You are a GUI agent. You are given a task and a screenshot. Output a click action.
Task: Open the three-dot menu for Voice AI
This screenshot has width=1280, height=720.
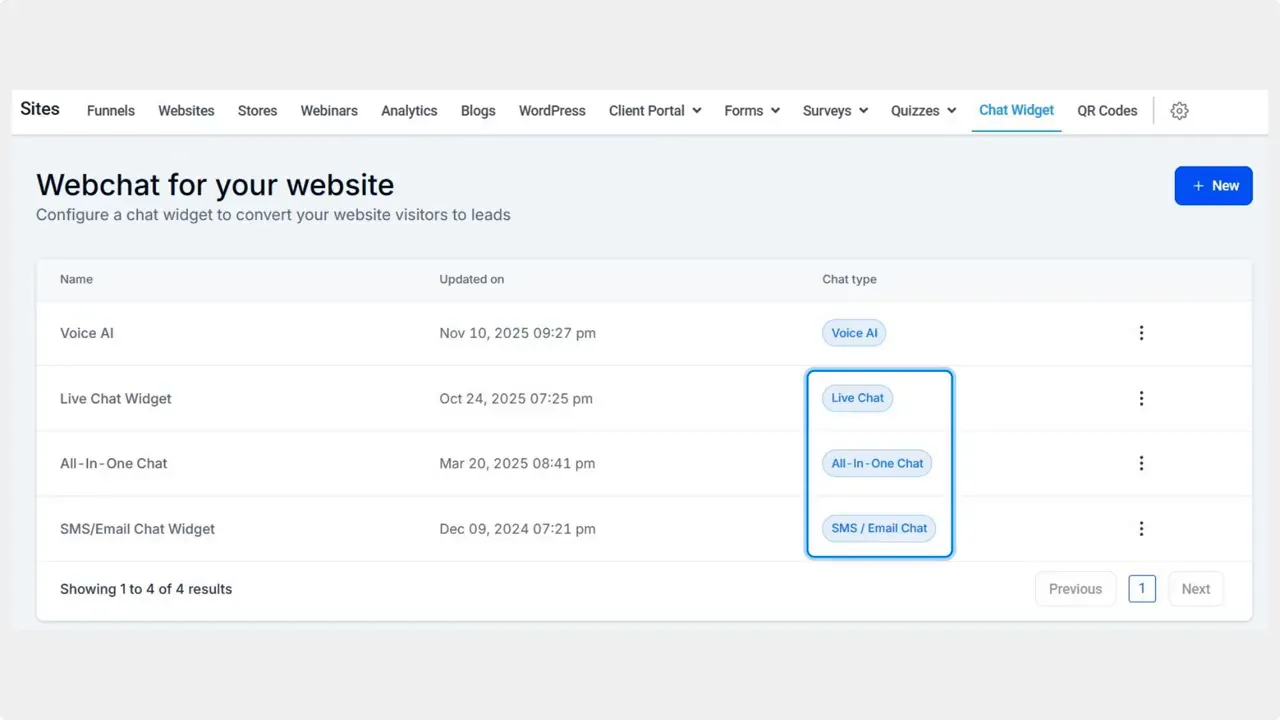click(1141, 333)
